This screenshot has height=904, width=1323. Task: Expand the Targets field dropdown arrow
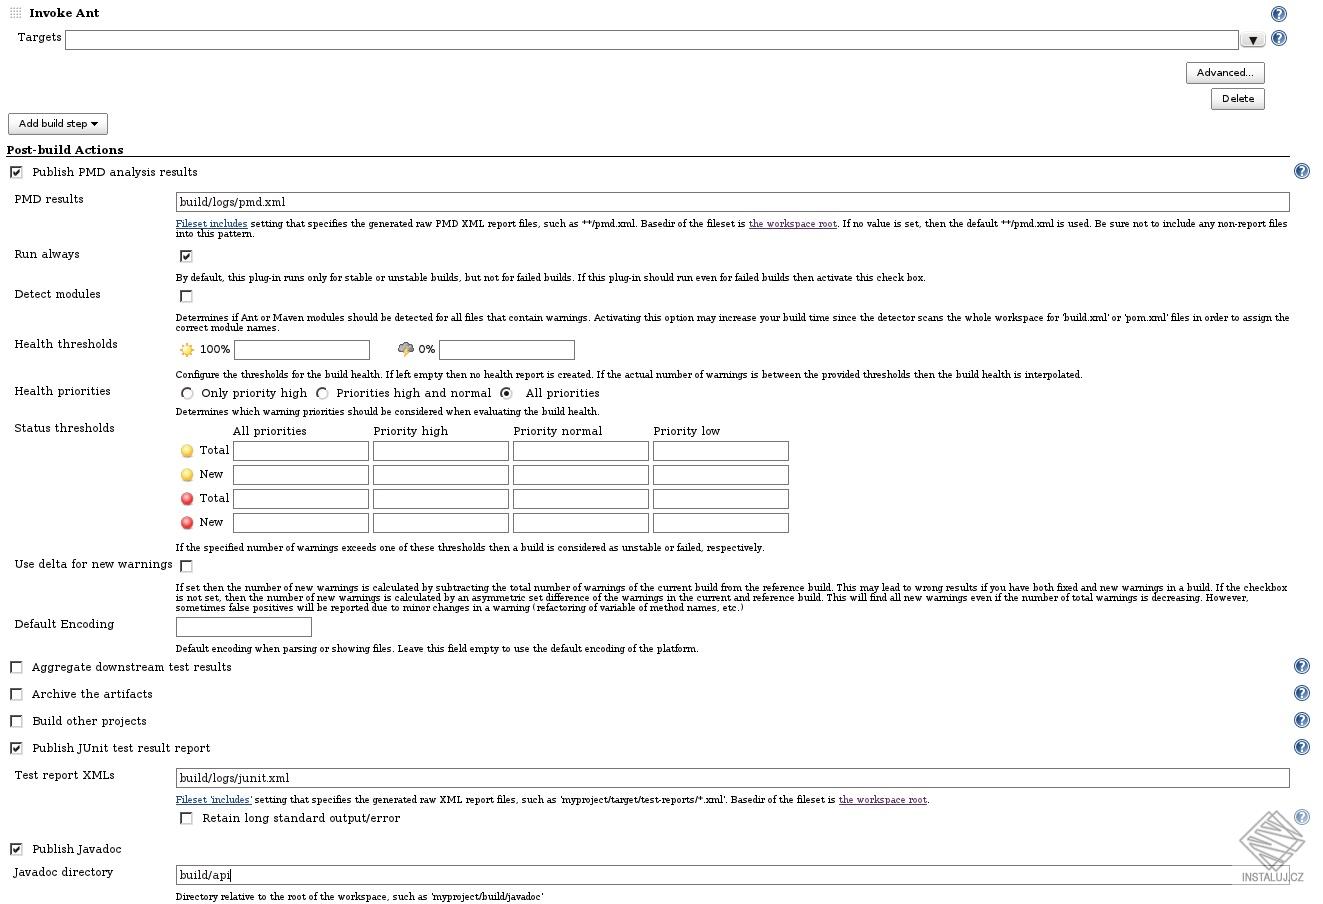(1253, 40)
